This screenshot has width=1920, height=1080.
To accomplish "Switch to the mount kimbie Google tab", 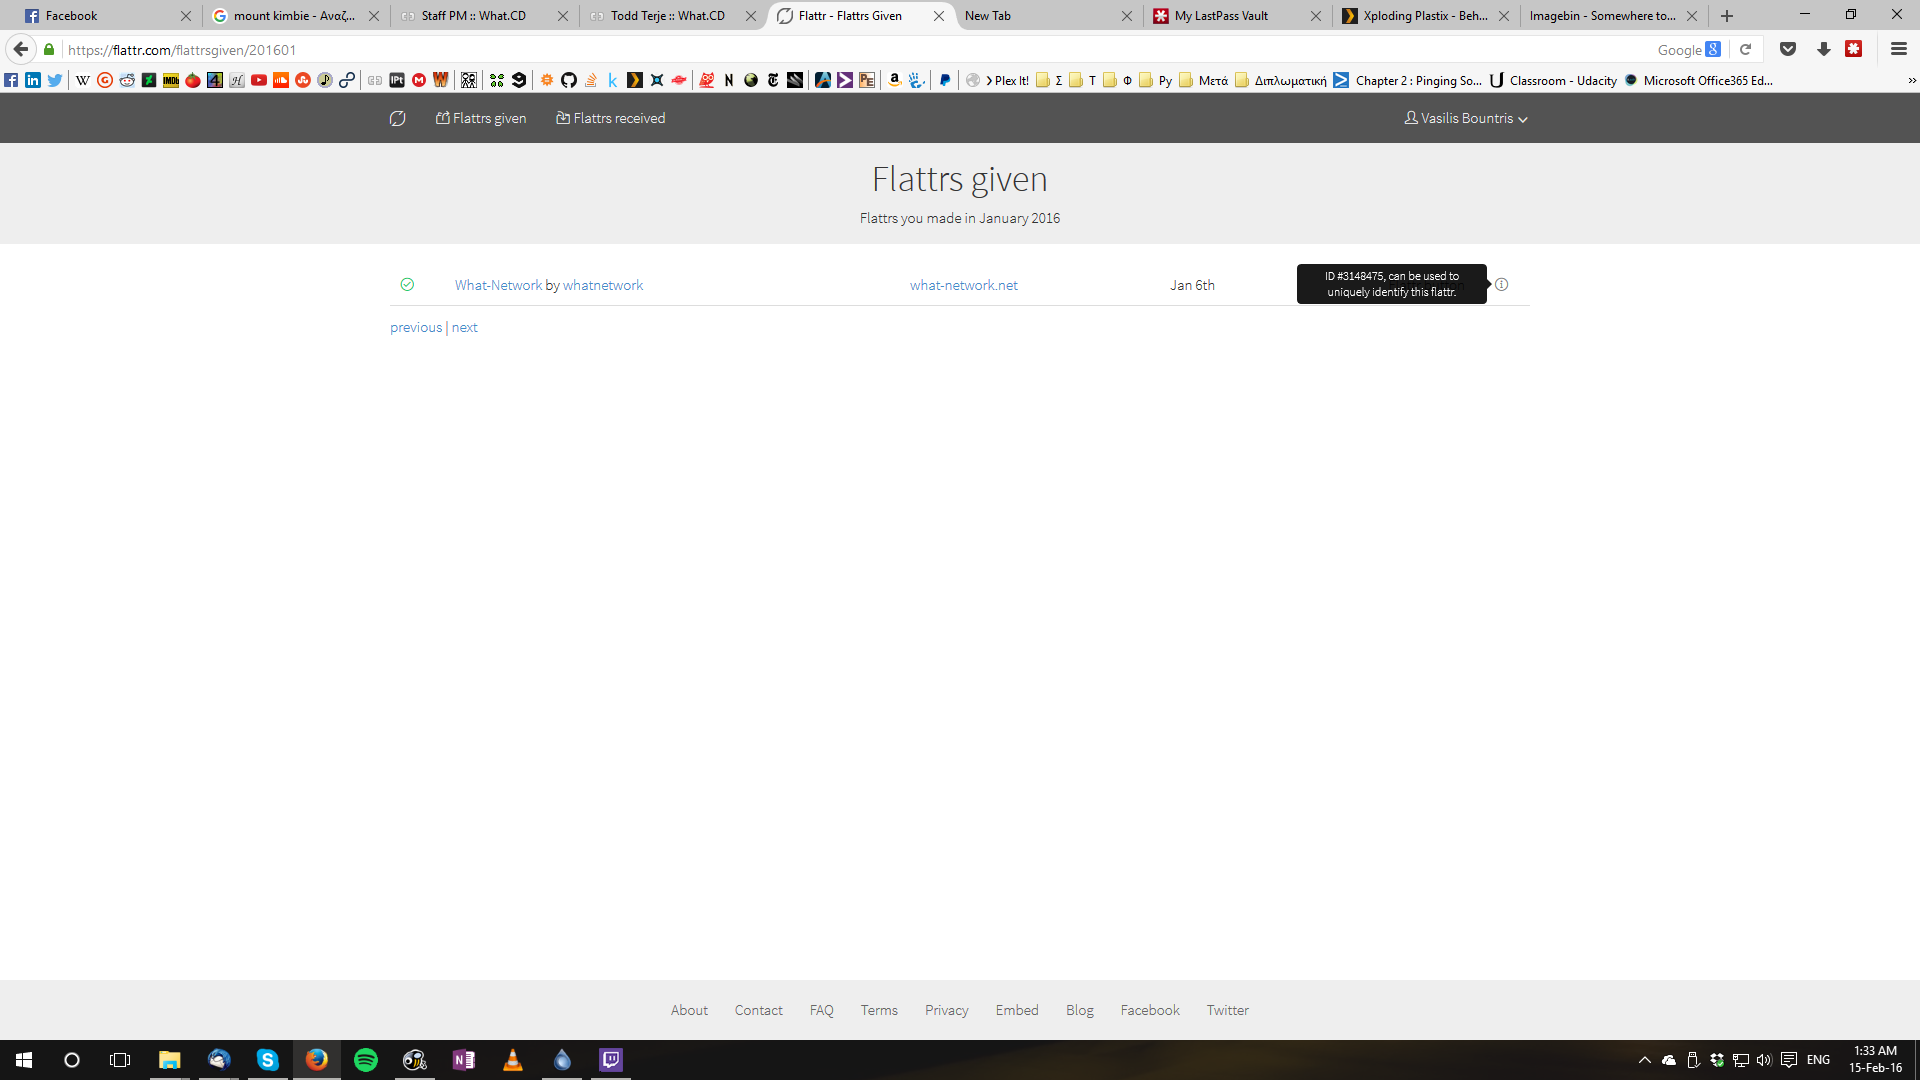I will click(294, 16).
